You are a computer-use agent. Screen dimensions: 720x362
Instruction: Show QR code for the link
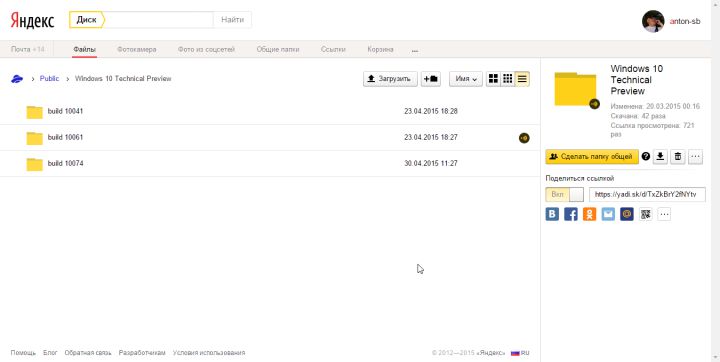tap(646, 214)
